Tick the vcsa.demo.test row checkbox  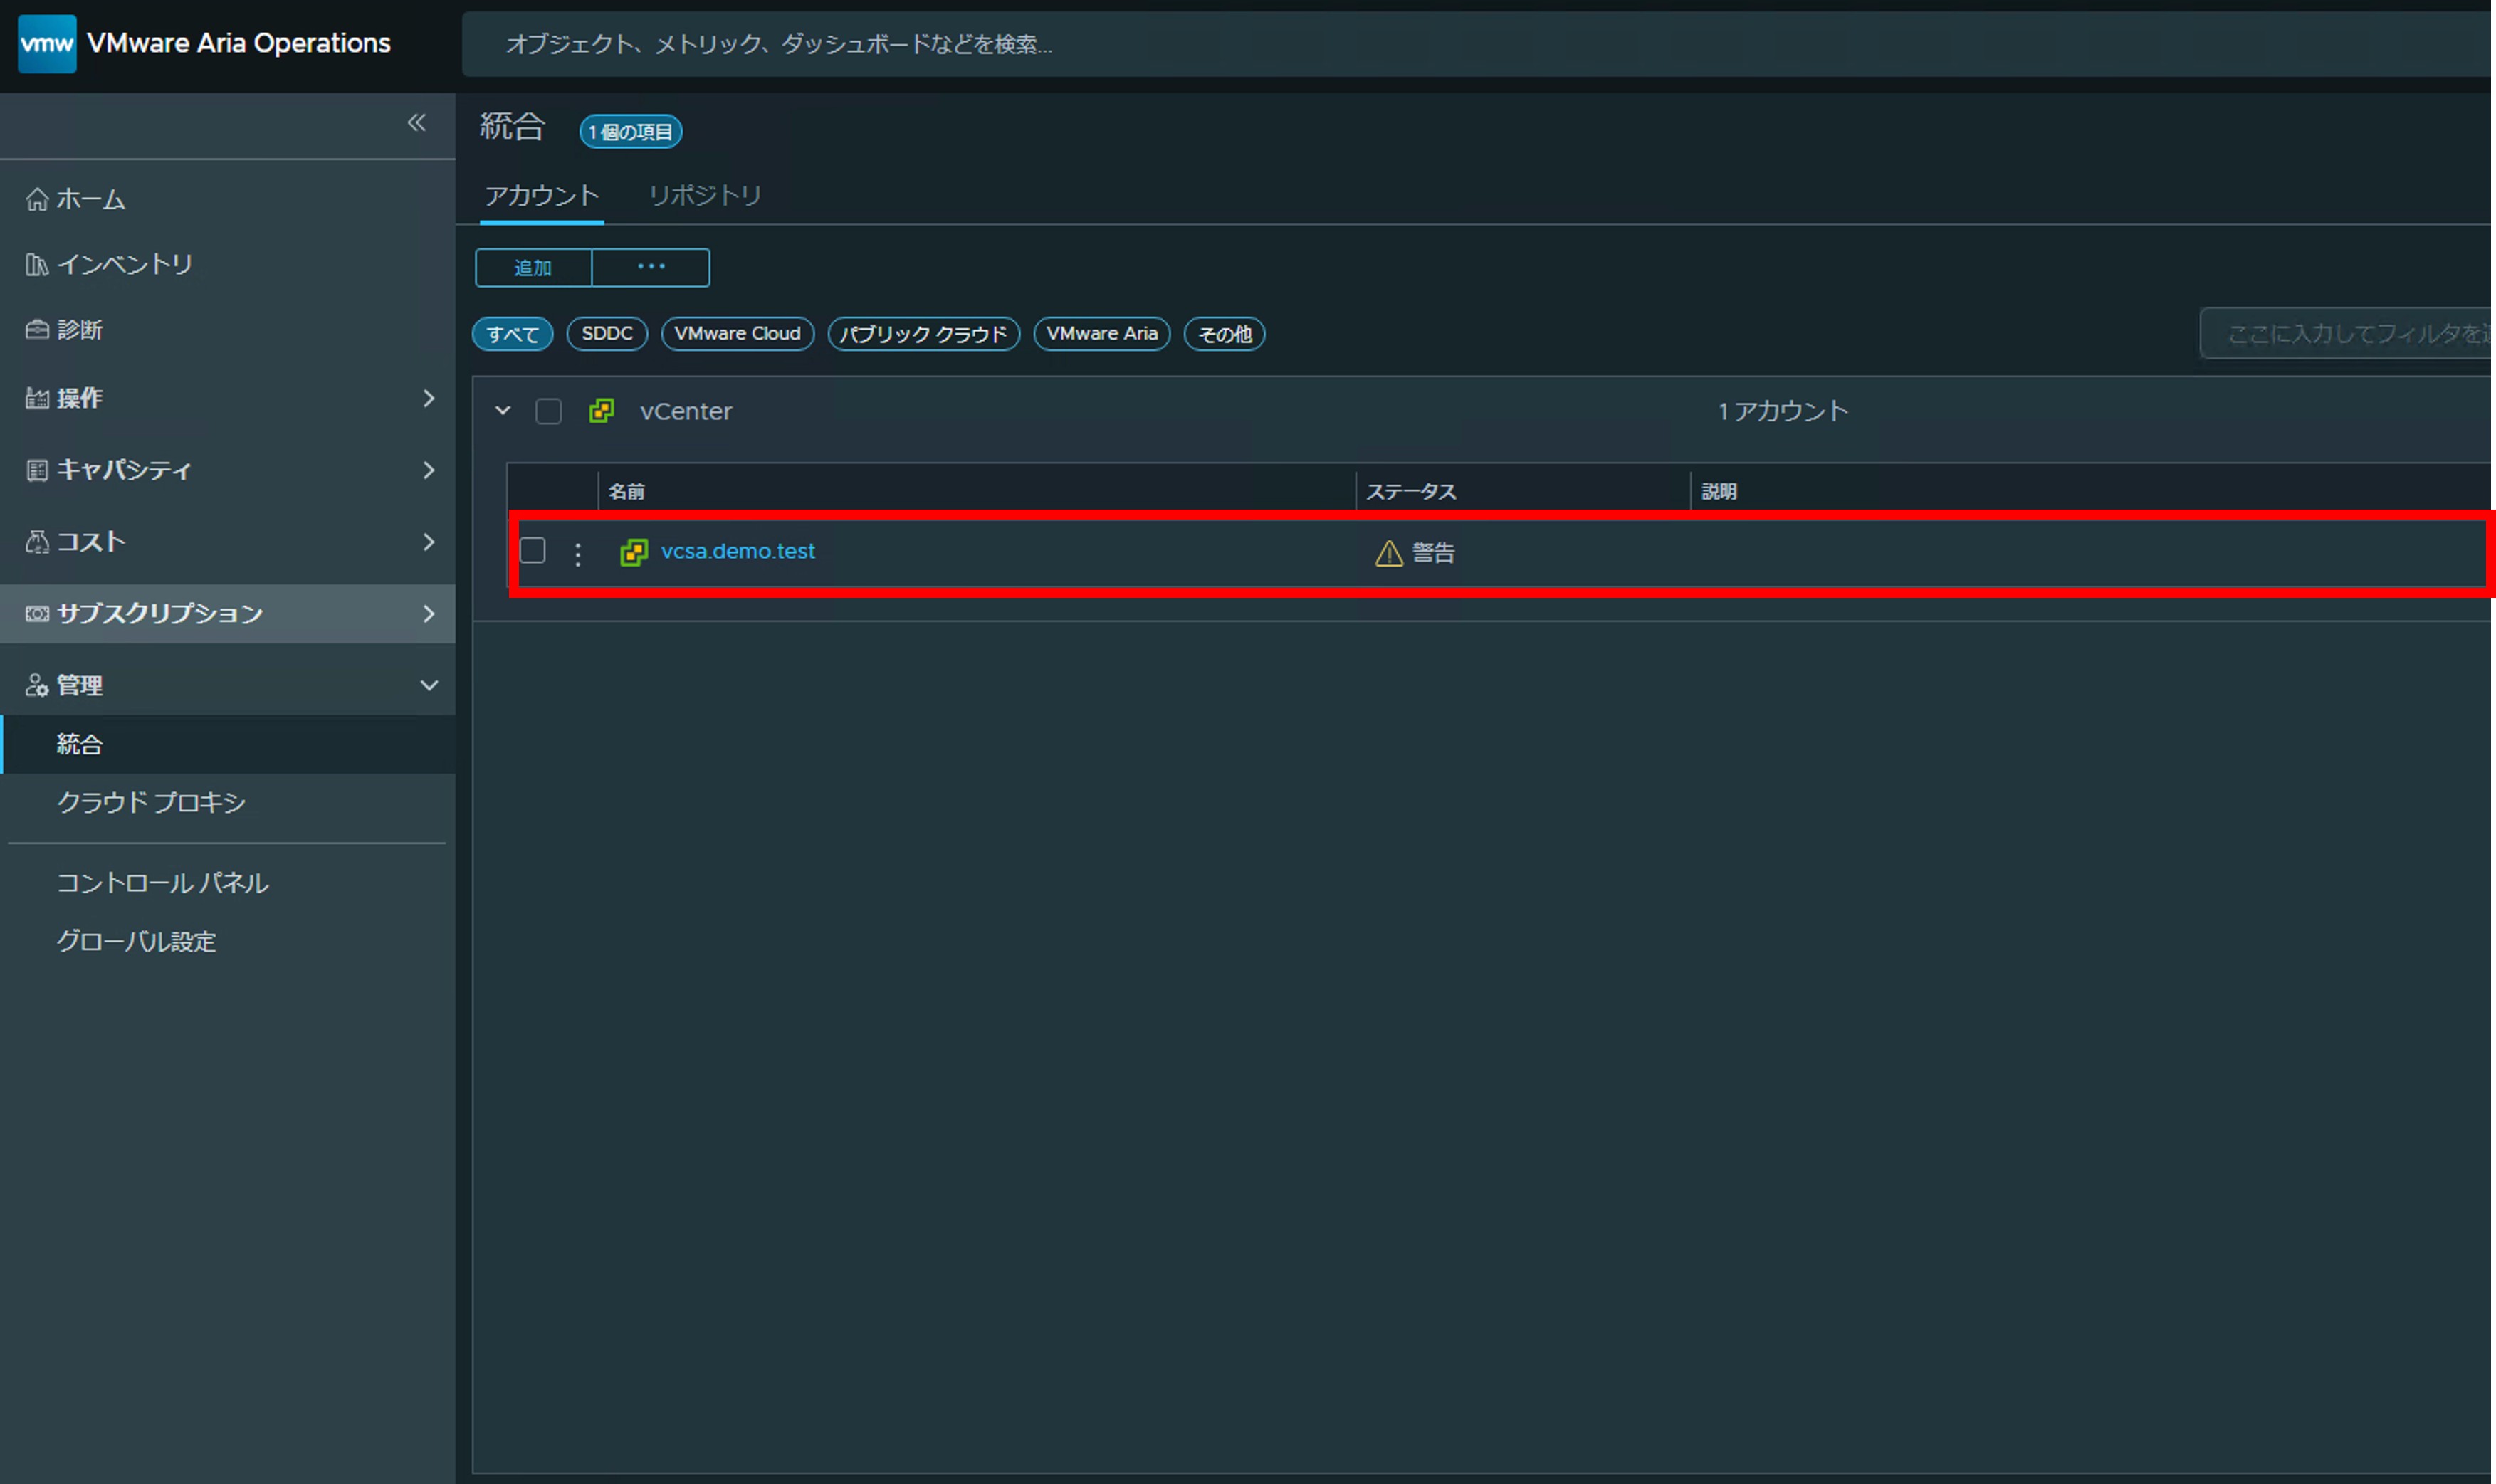pos(532,550)
